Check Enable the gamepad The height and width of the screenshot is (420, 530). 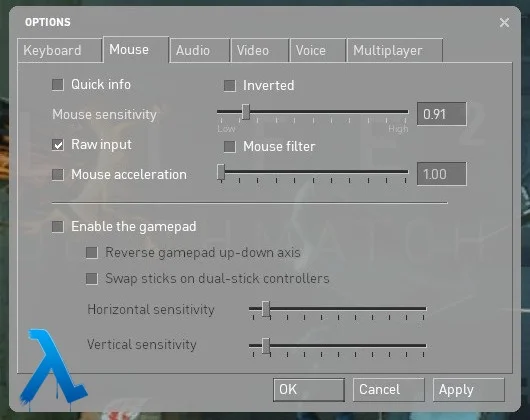point(58,227)
